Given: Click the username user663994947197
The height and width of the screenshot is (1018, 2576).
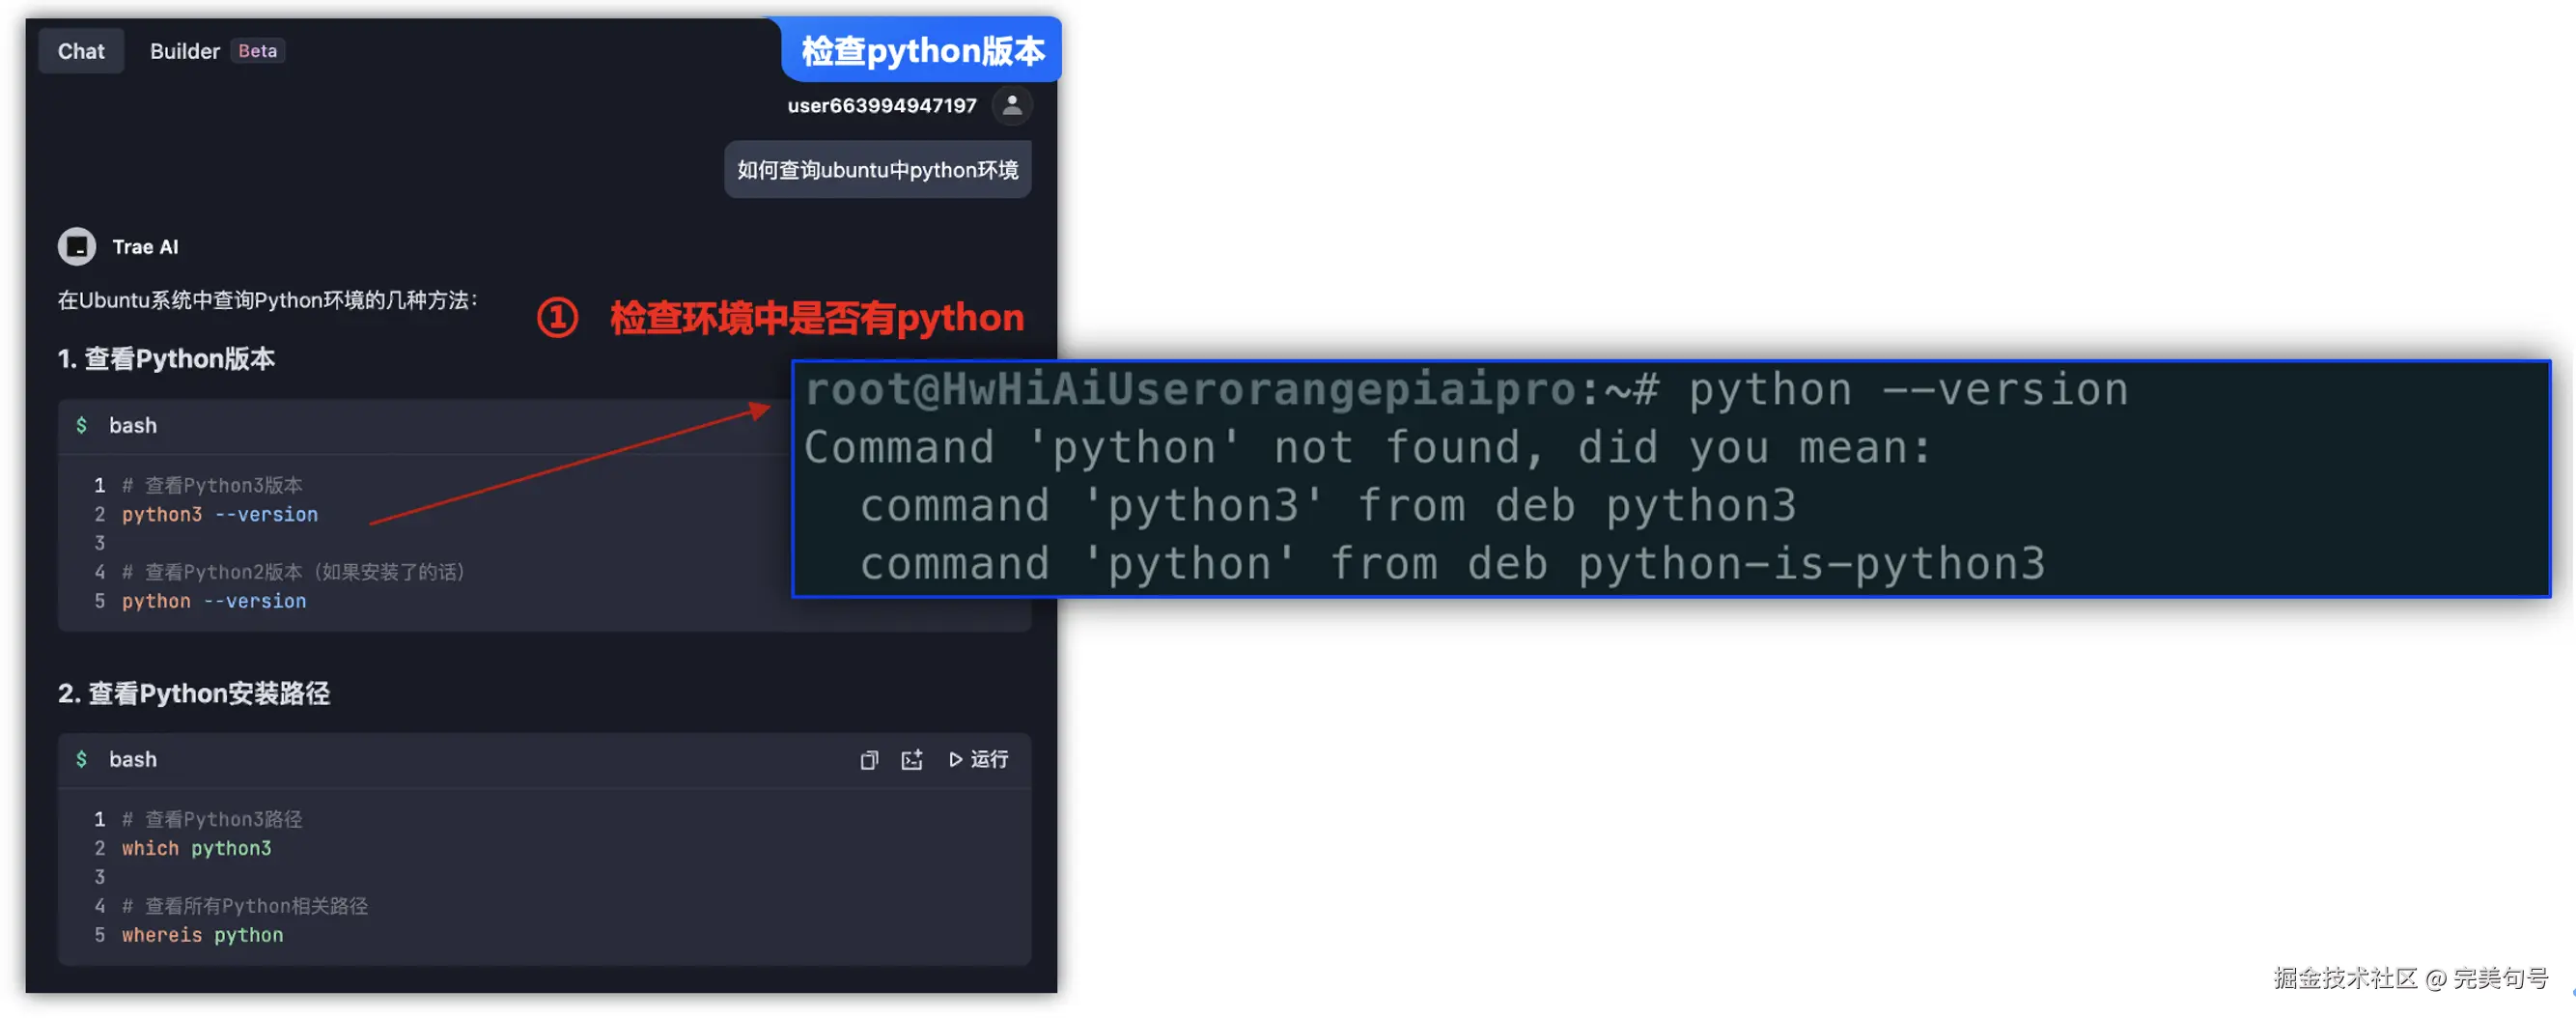Looking at the screenshot, I should click(881, 106).
